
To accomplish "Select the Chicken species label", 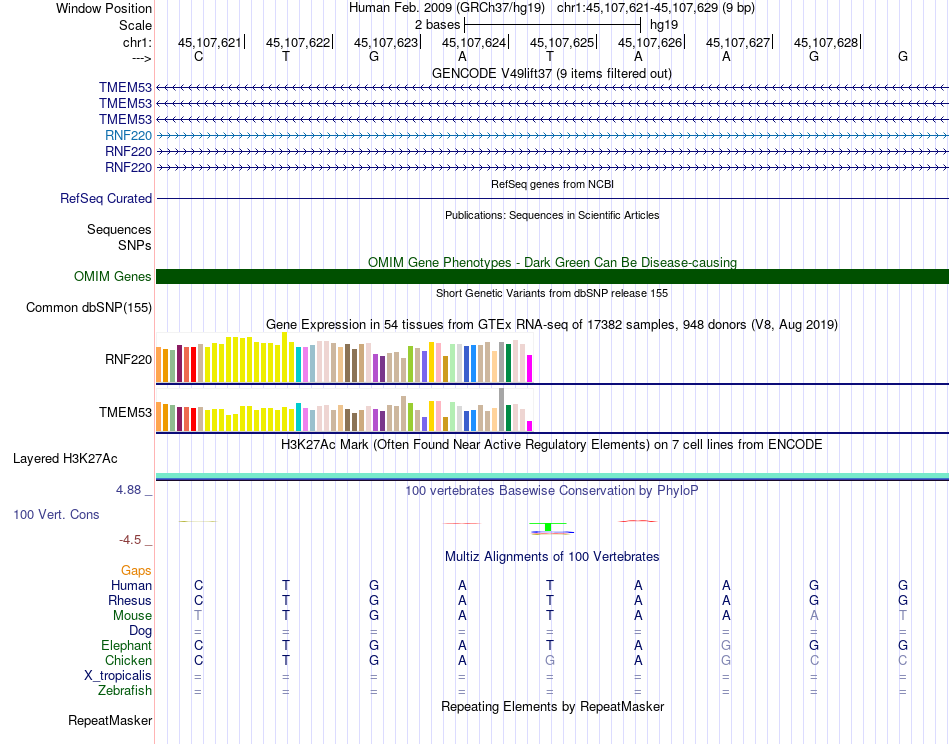I will tap(128, 660).
